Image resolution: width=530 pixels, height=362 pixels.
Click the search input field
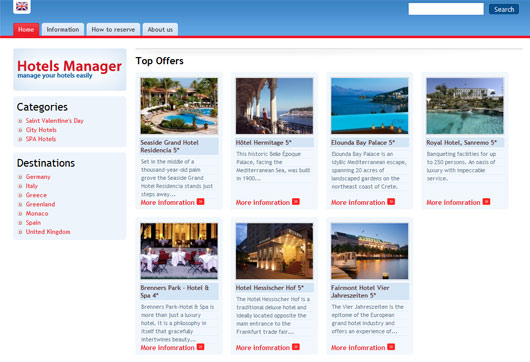point(446,9)
